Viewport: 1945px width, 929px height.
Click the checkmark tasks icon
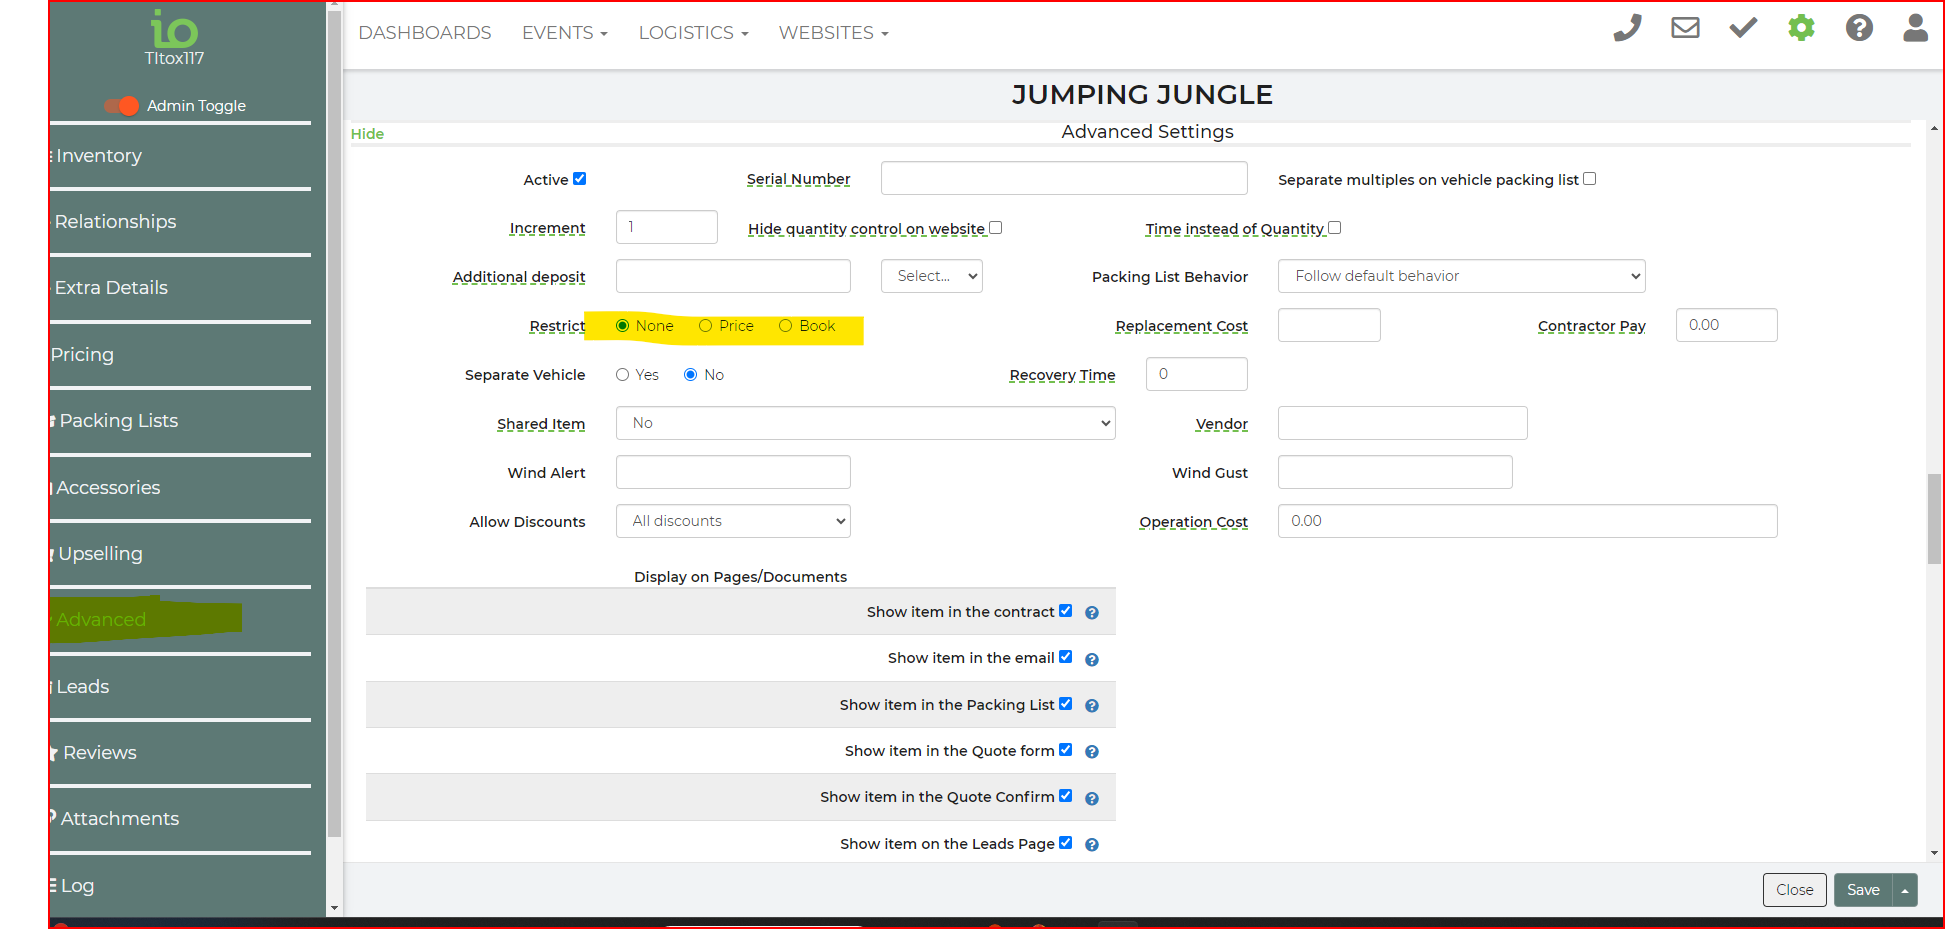[x=1743, y=28]
